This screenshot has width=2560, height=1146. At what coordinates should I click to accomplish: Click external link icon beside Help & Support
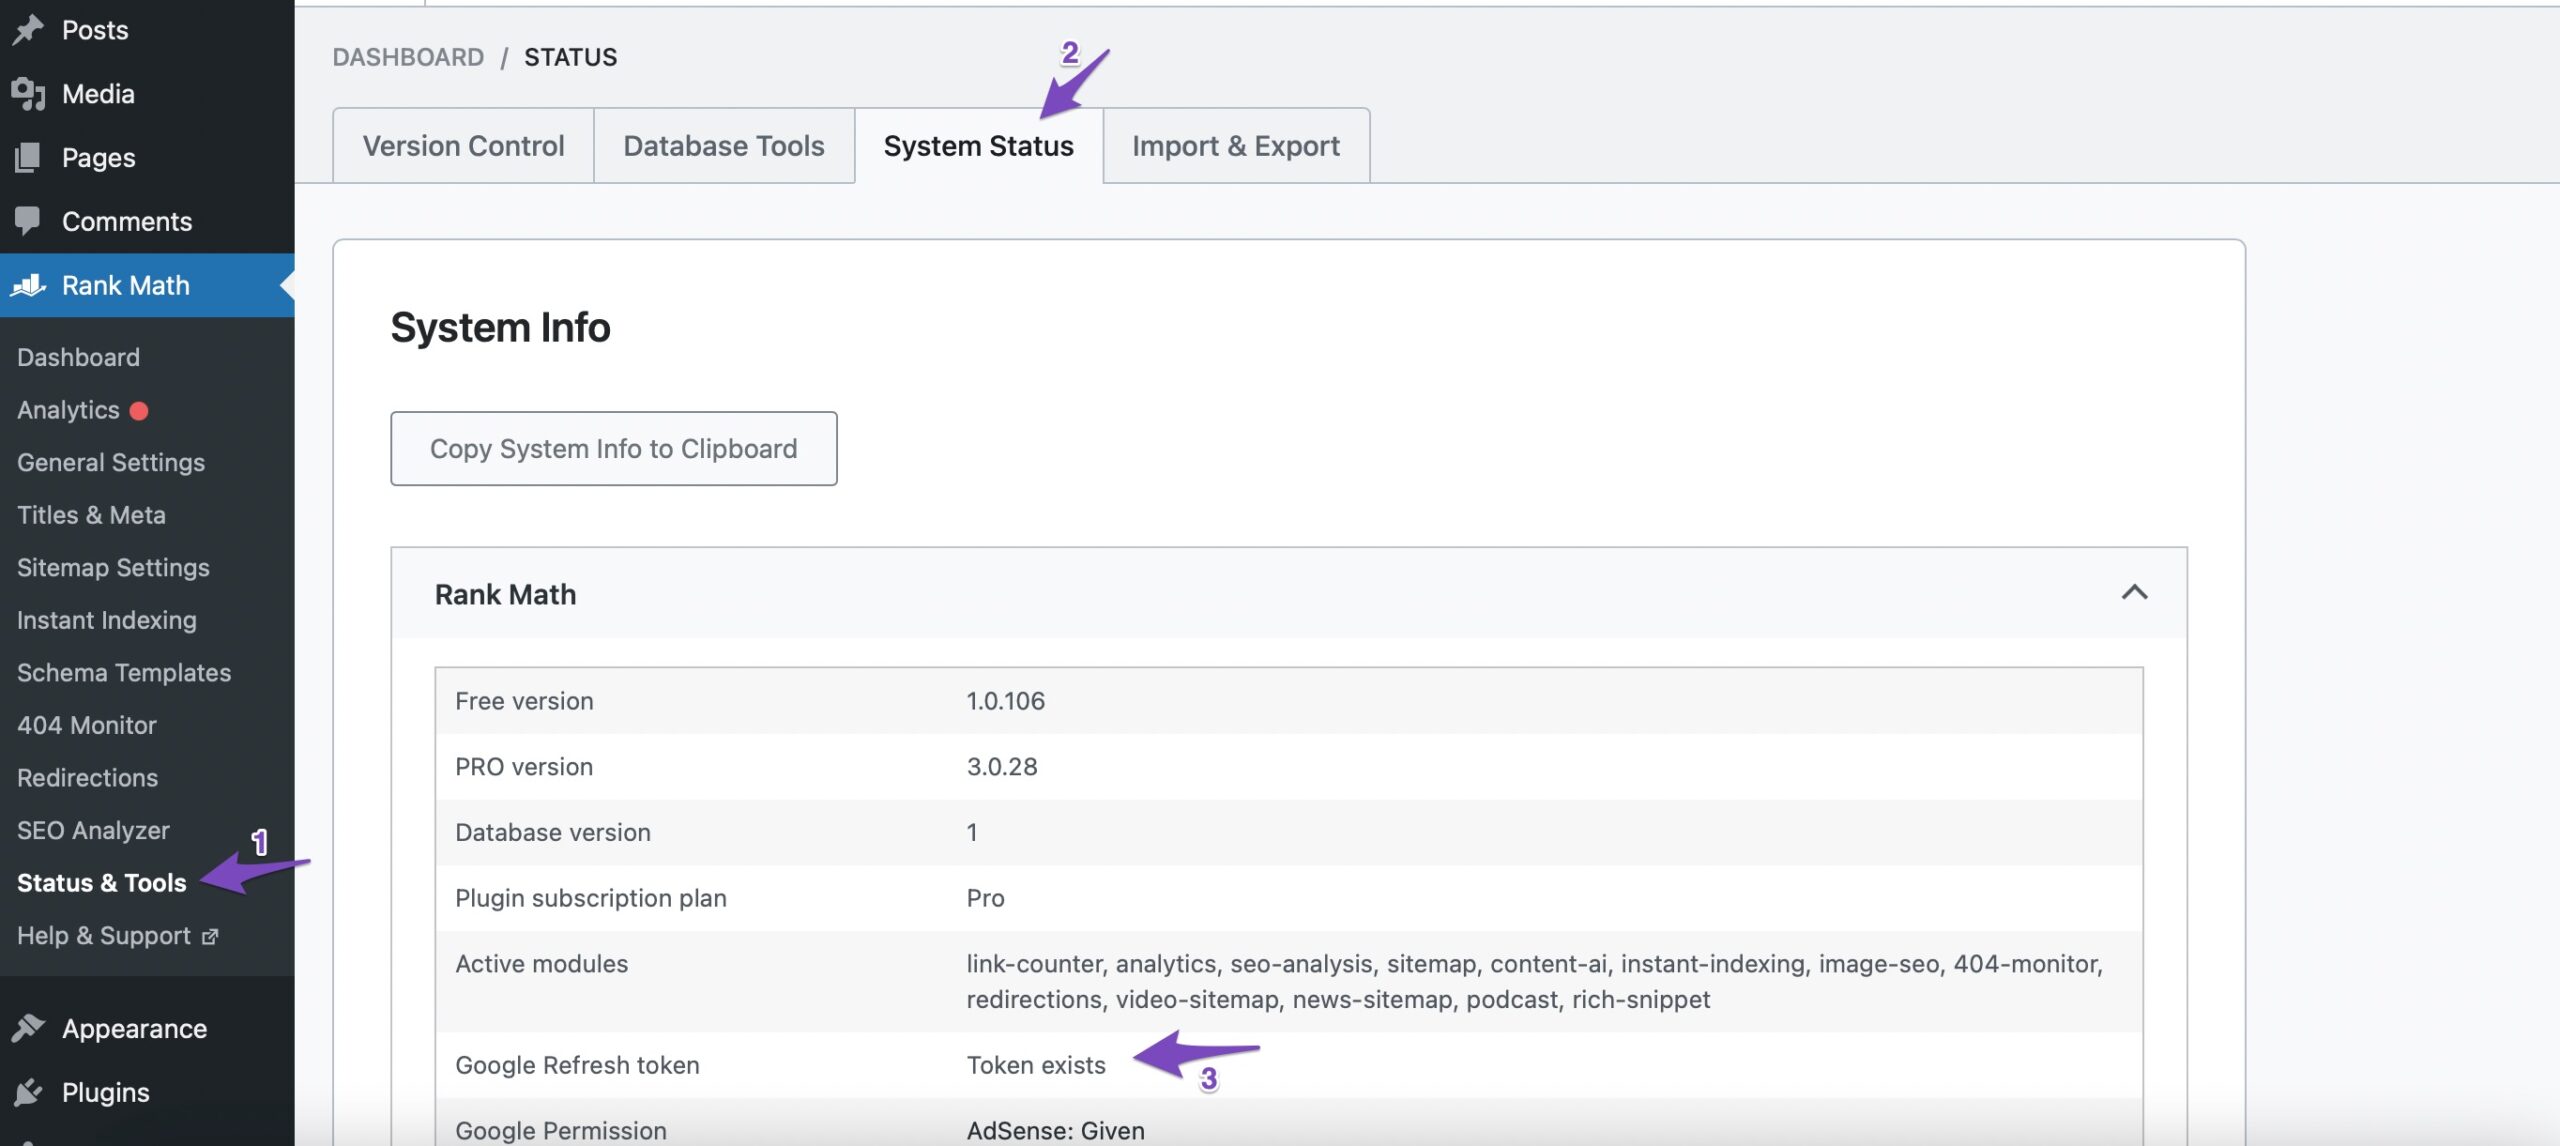tap(210, 937)
